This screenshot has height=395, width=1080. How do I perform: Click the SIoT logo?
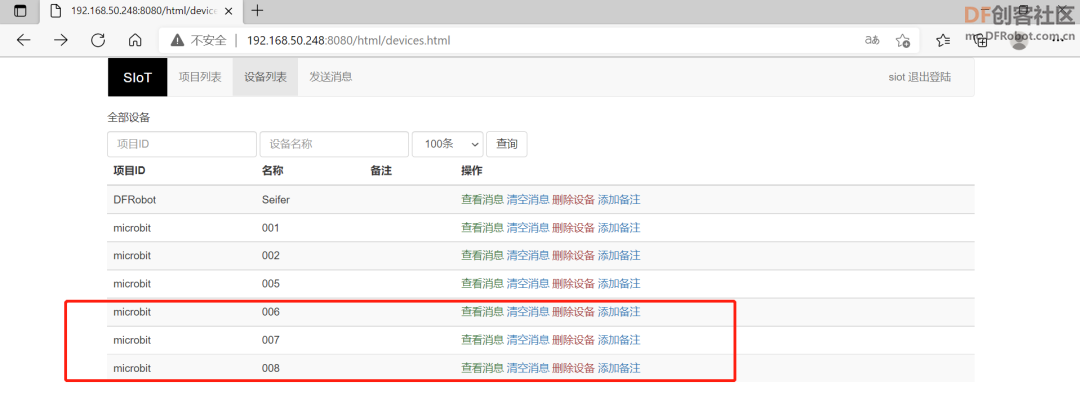click(138, 77)
